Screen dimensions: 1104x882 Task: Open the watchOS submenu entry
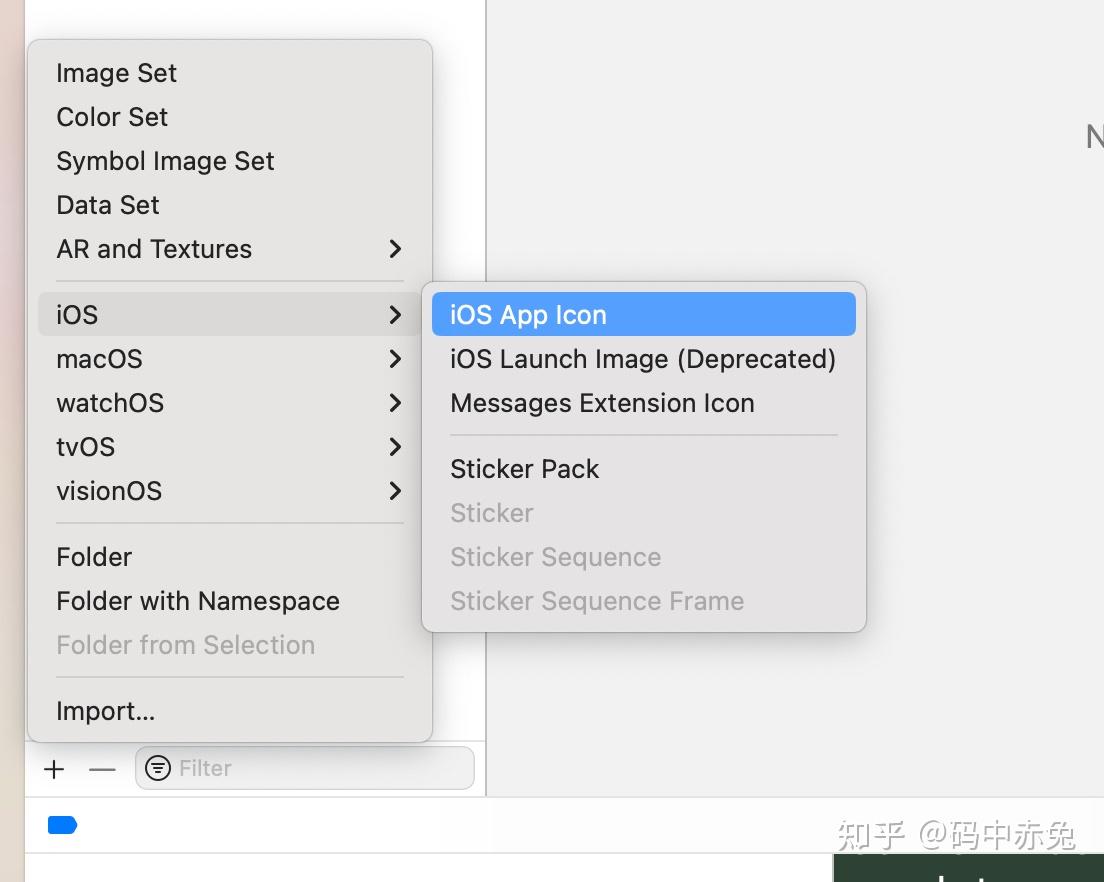pos(230,403)
